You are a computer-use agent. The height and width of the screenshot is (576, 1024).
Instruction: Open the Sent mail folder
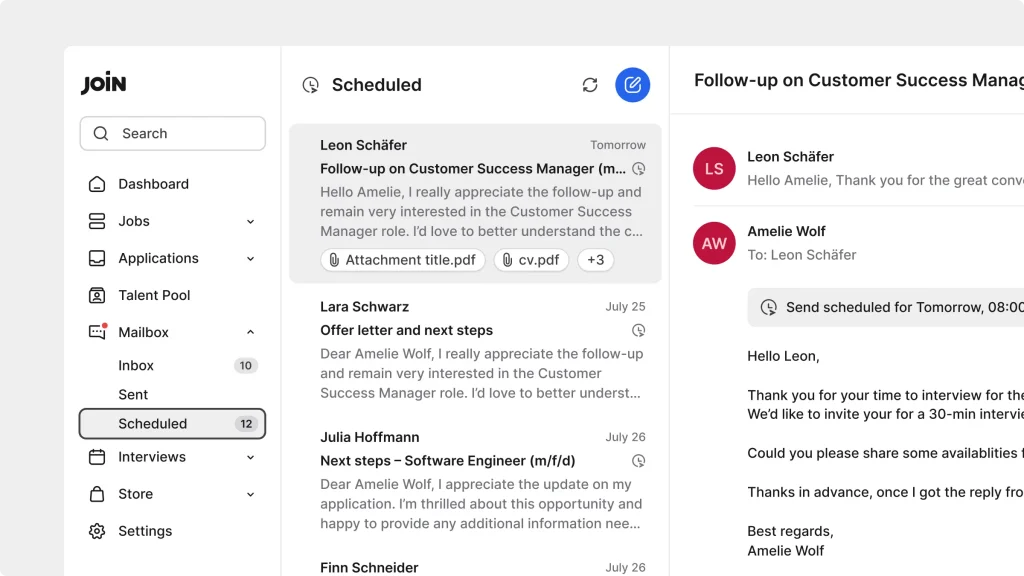click(133, 394)
